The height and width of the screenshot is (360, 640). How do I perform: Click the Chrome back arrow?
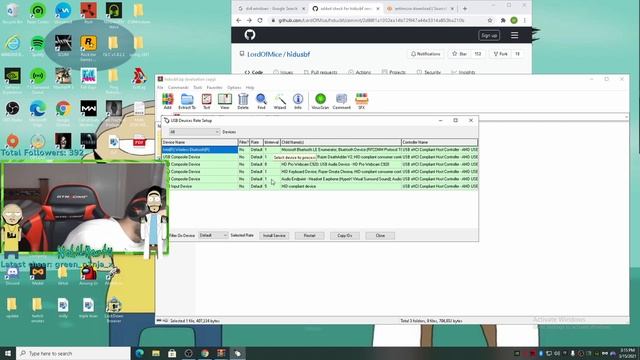point(239,20)
